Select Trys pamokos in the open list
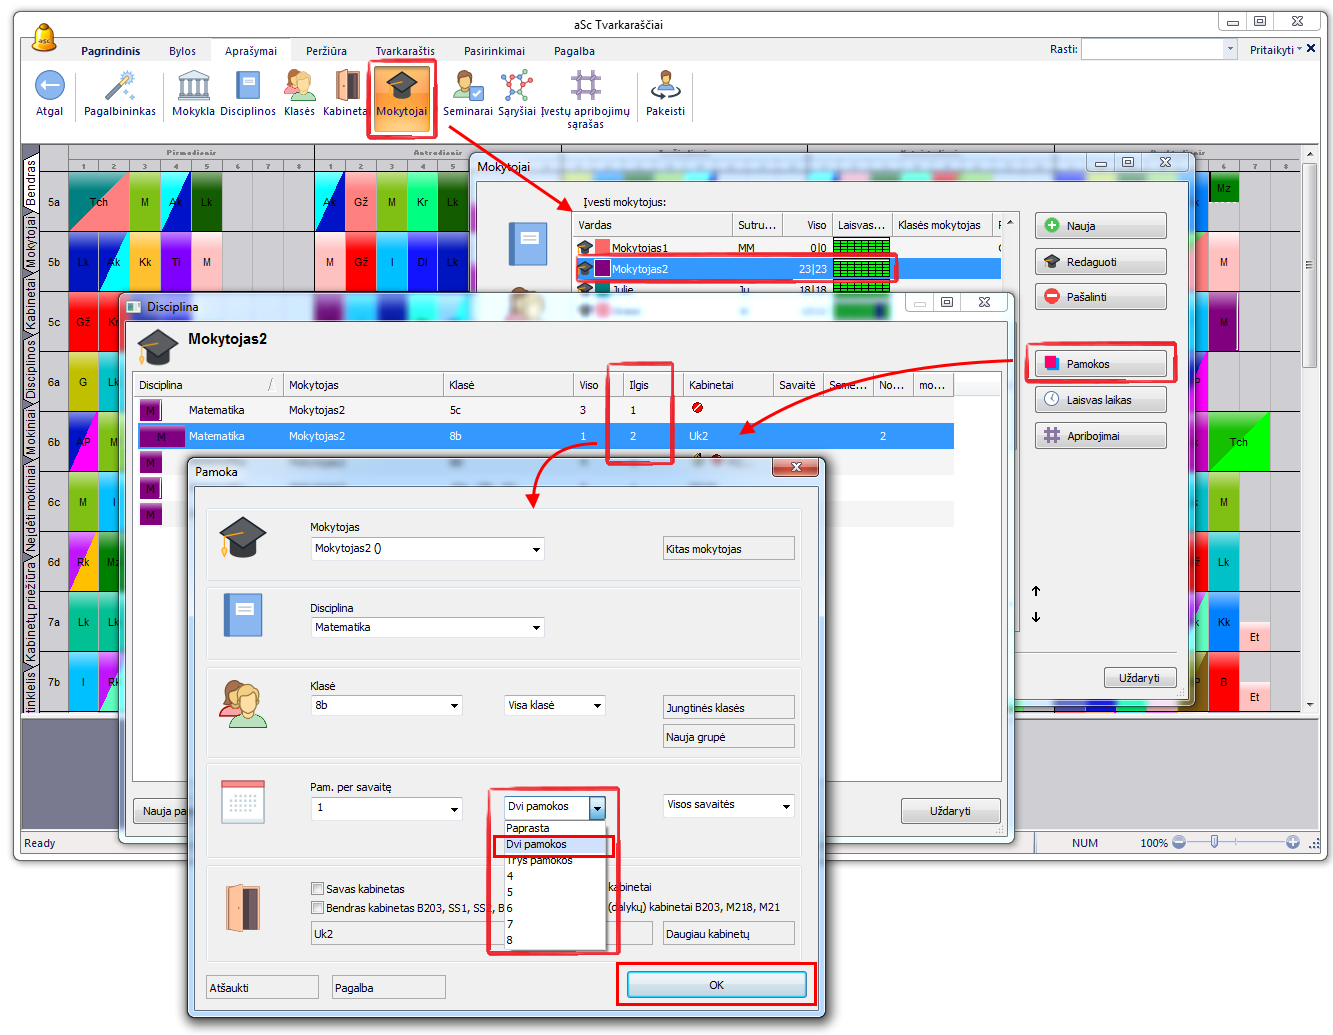 540,860
